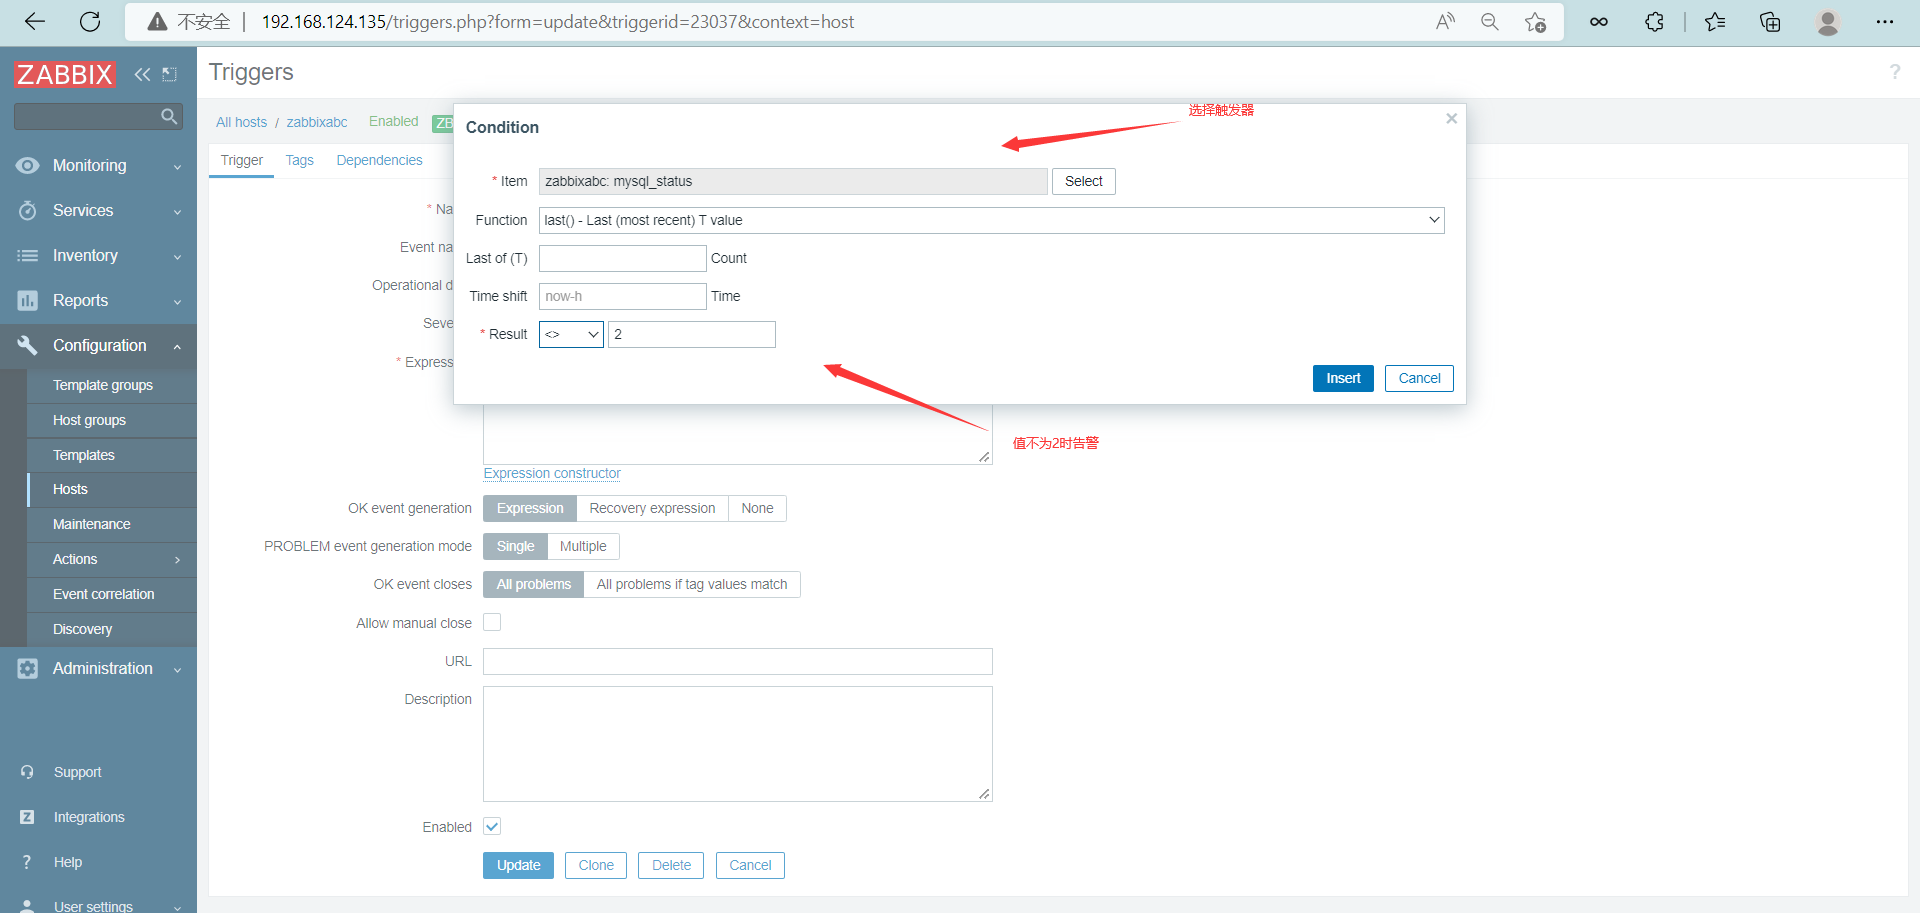This screenshot has width=1920, height=913.
Task: Open Event correlation in sidebar
Action: (x=103, y=595)
